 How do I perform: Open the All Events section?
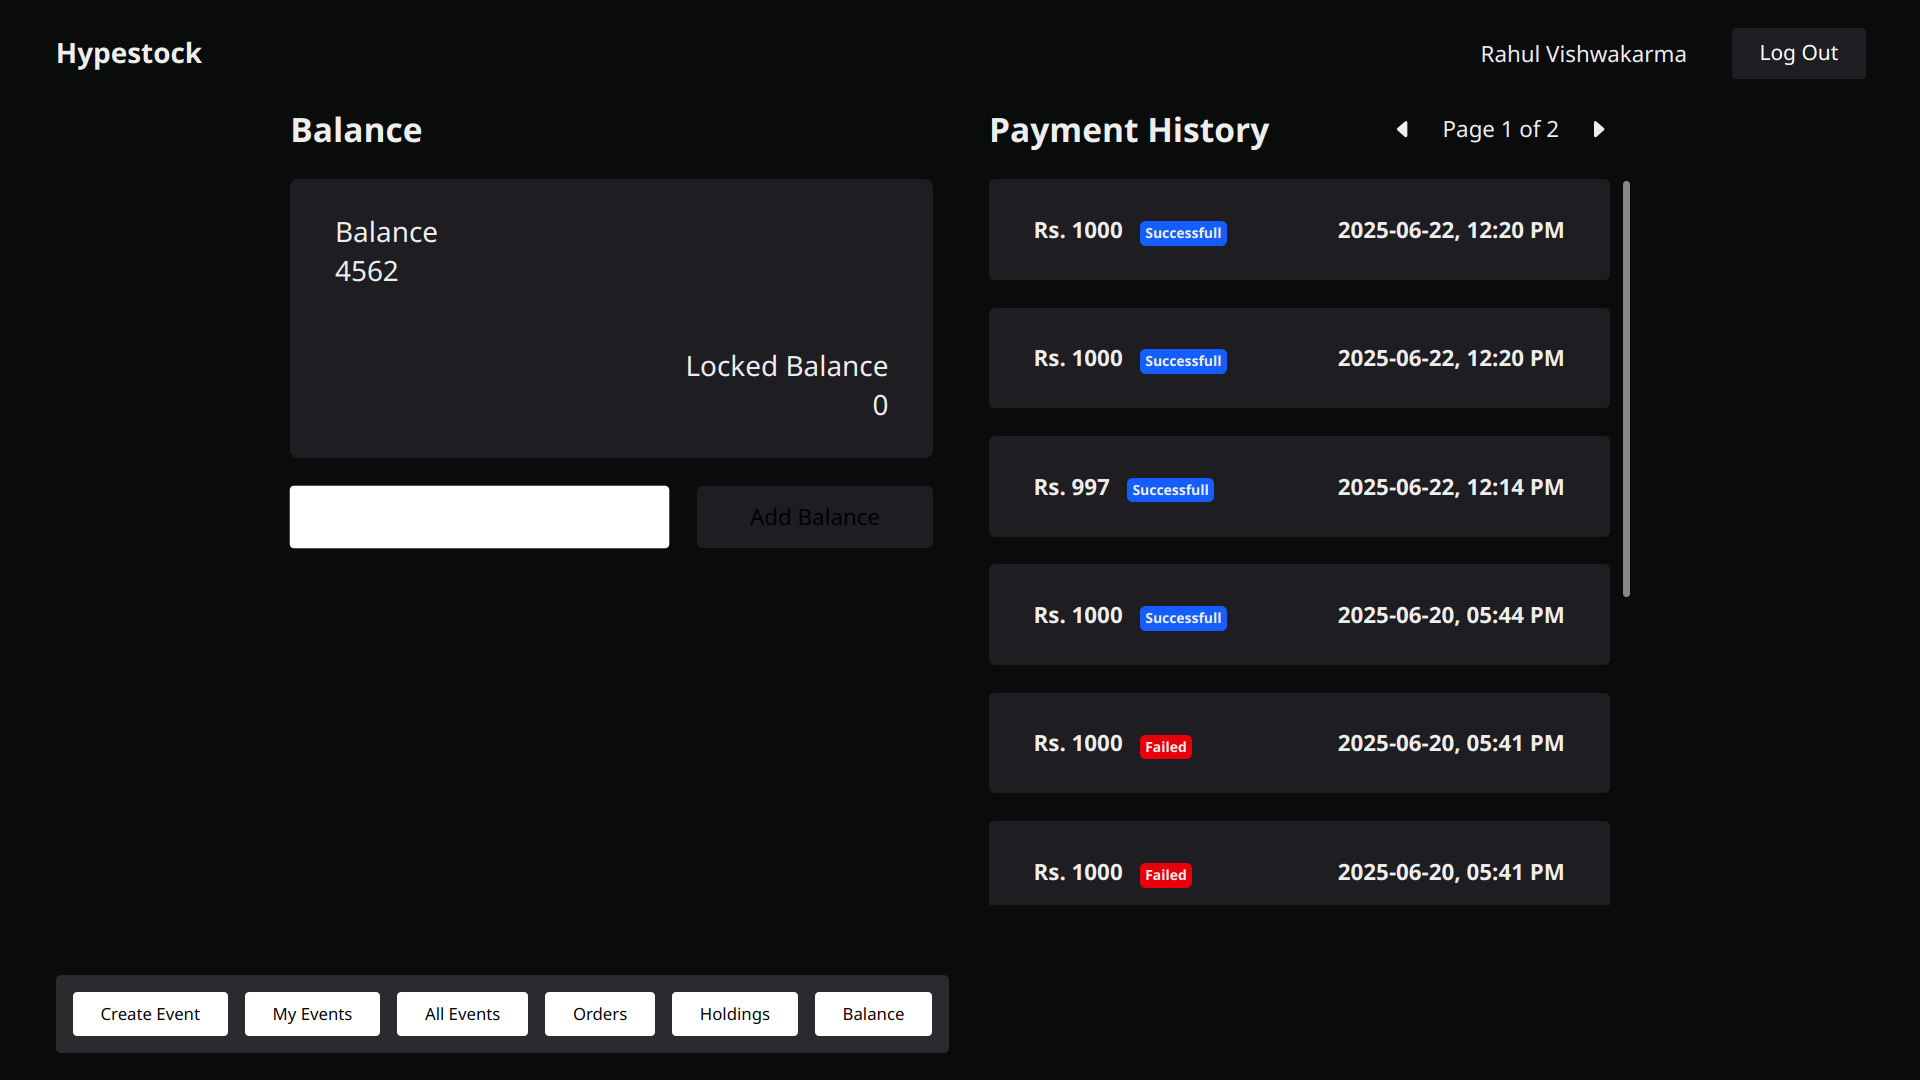pyautogui.click(x=462, y=1013)
